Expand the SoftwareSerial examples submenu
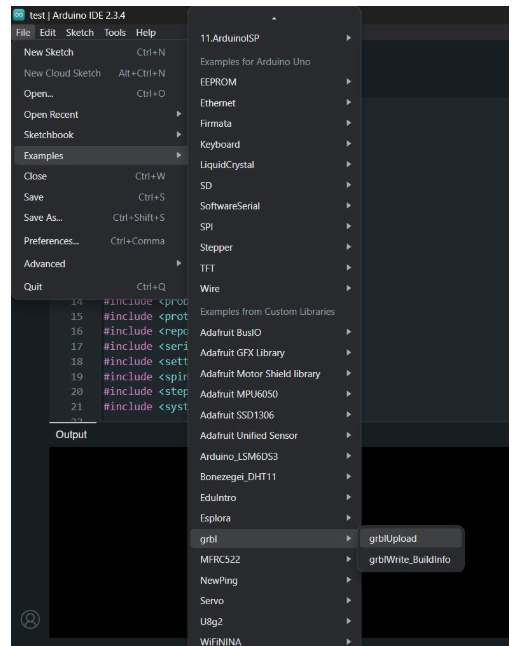 coord(274,206)
